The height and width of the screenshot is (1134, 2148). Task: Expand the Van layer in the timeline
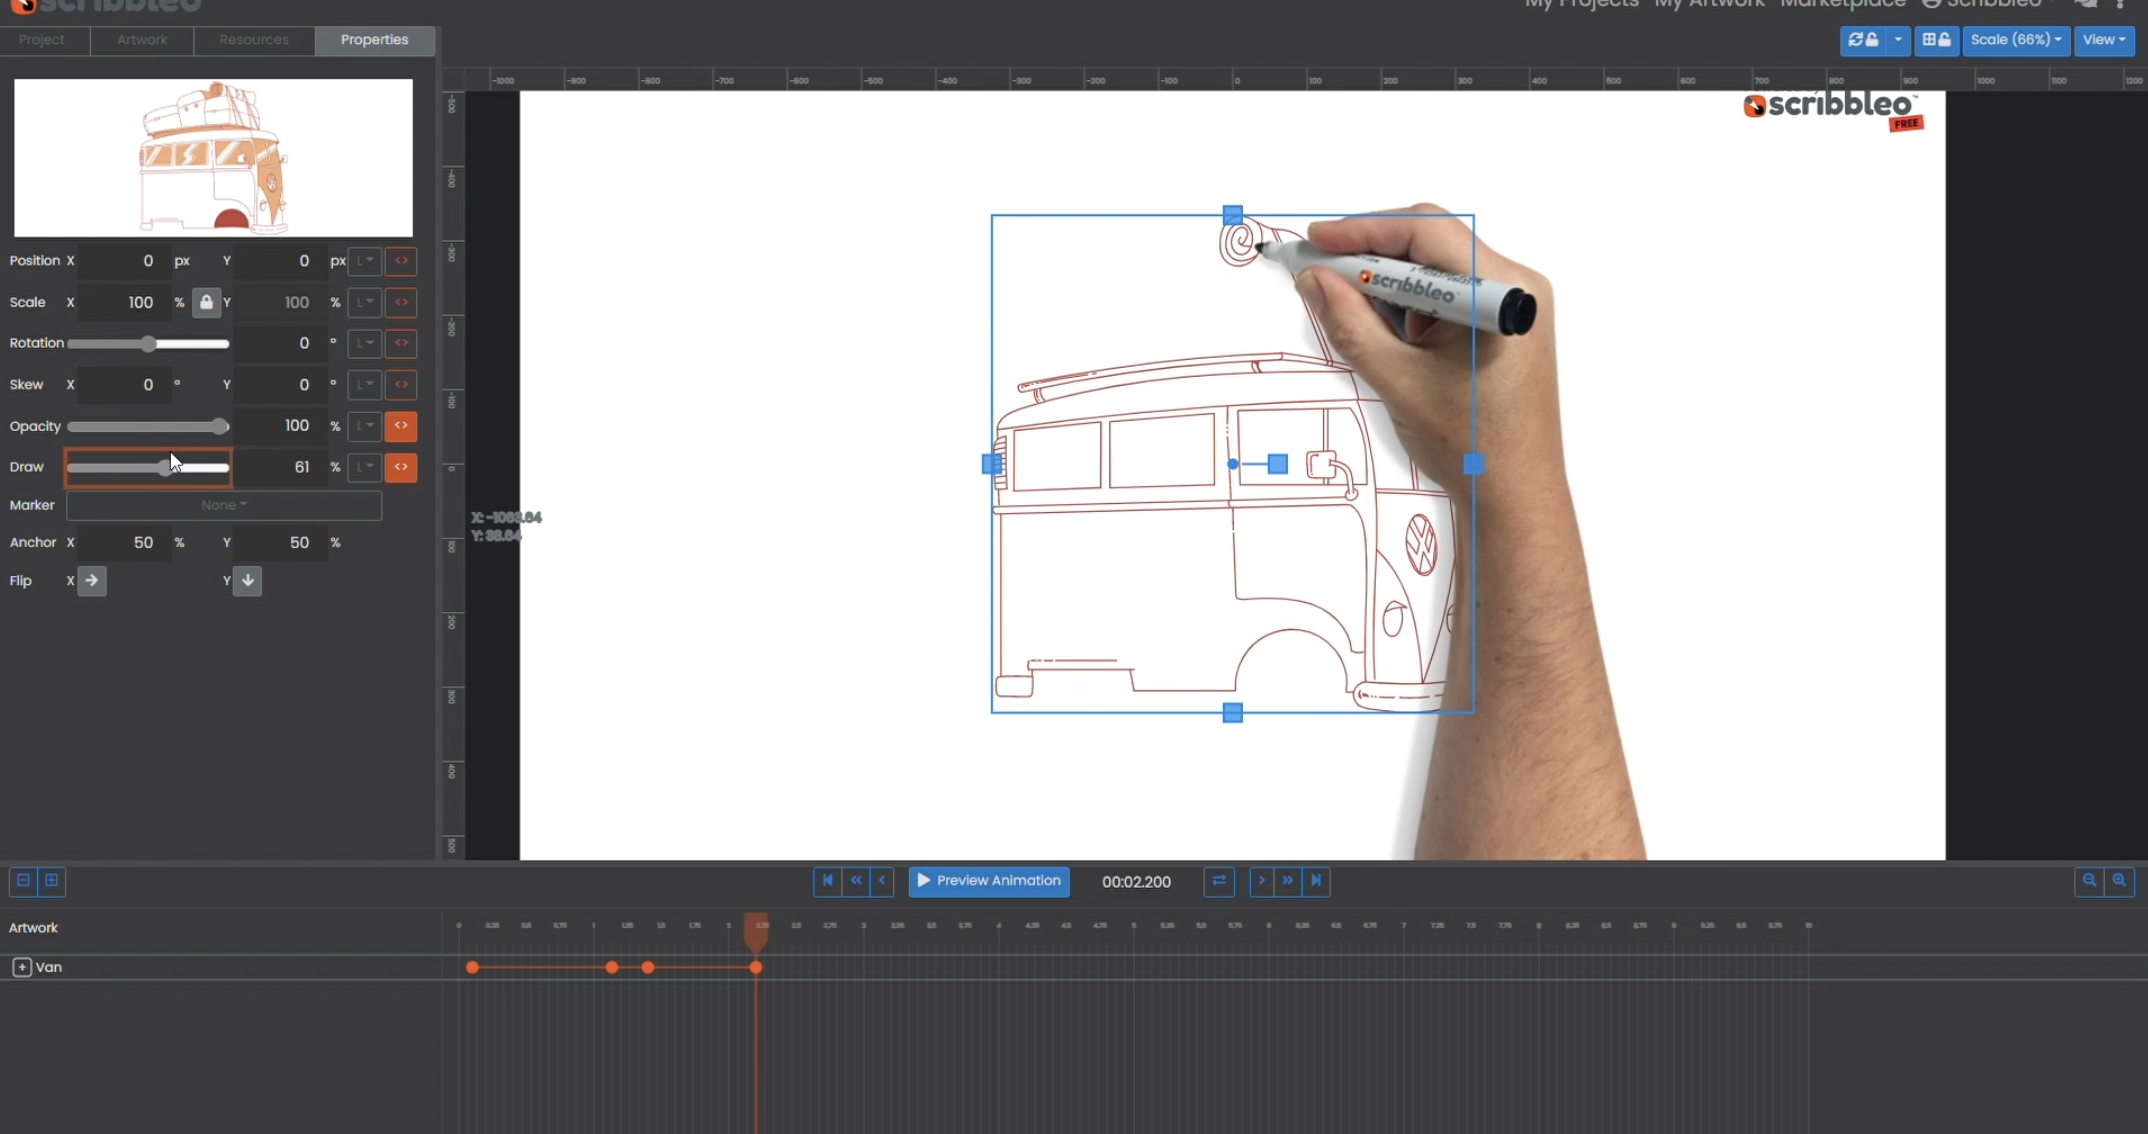22,967
